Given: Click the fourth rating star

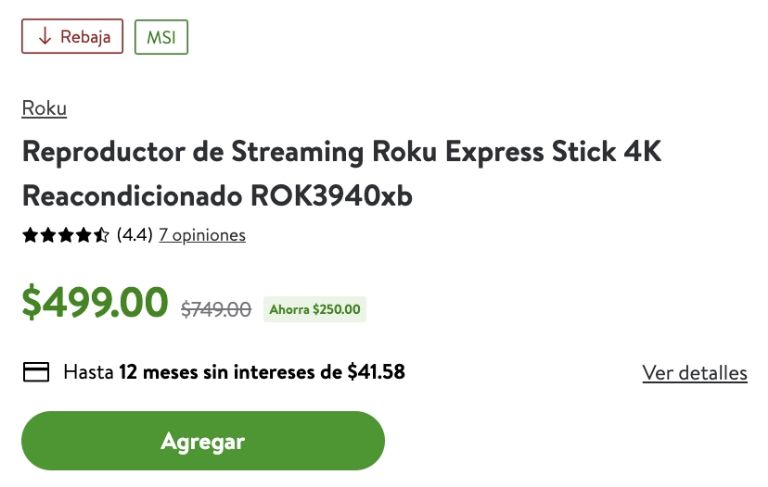Looking at the screenshot, I should click(x=82, y=236).
